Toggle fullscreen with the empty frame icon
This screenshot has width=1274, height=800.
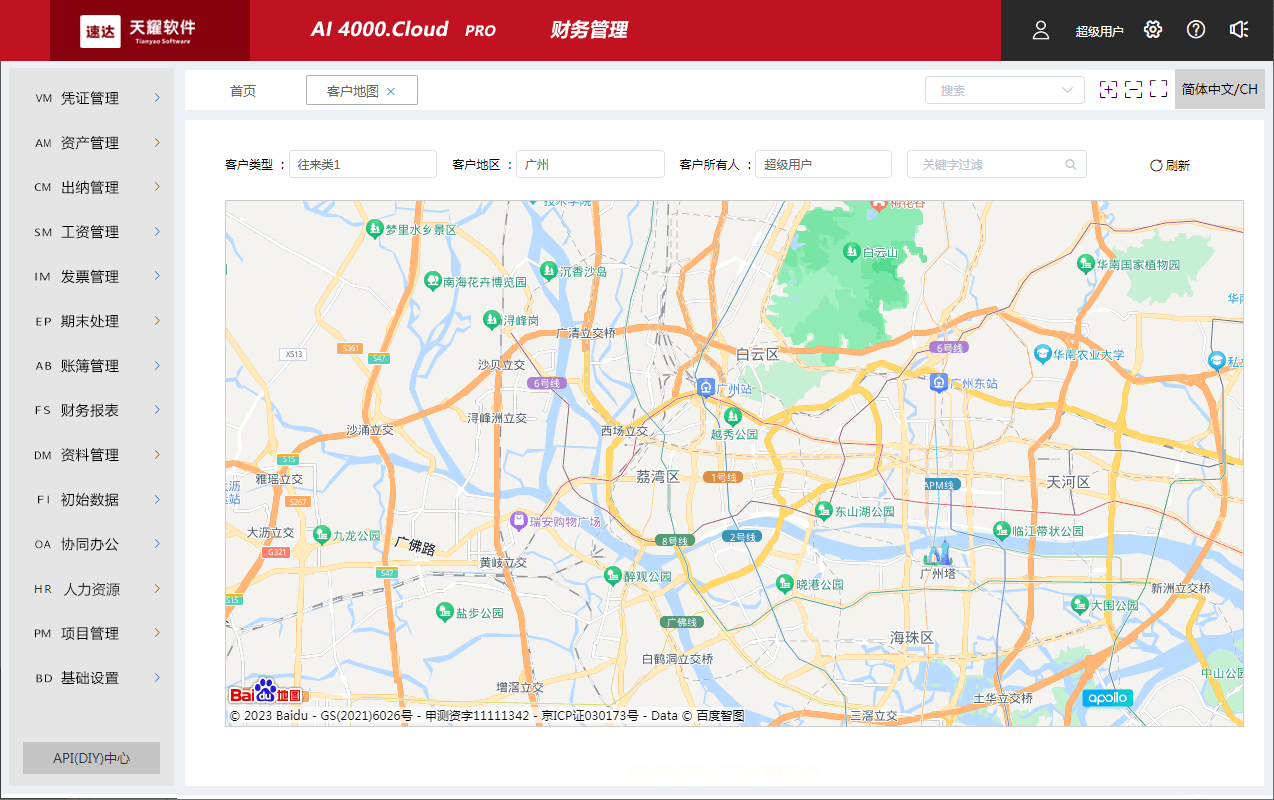pos(1158,90)
